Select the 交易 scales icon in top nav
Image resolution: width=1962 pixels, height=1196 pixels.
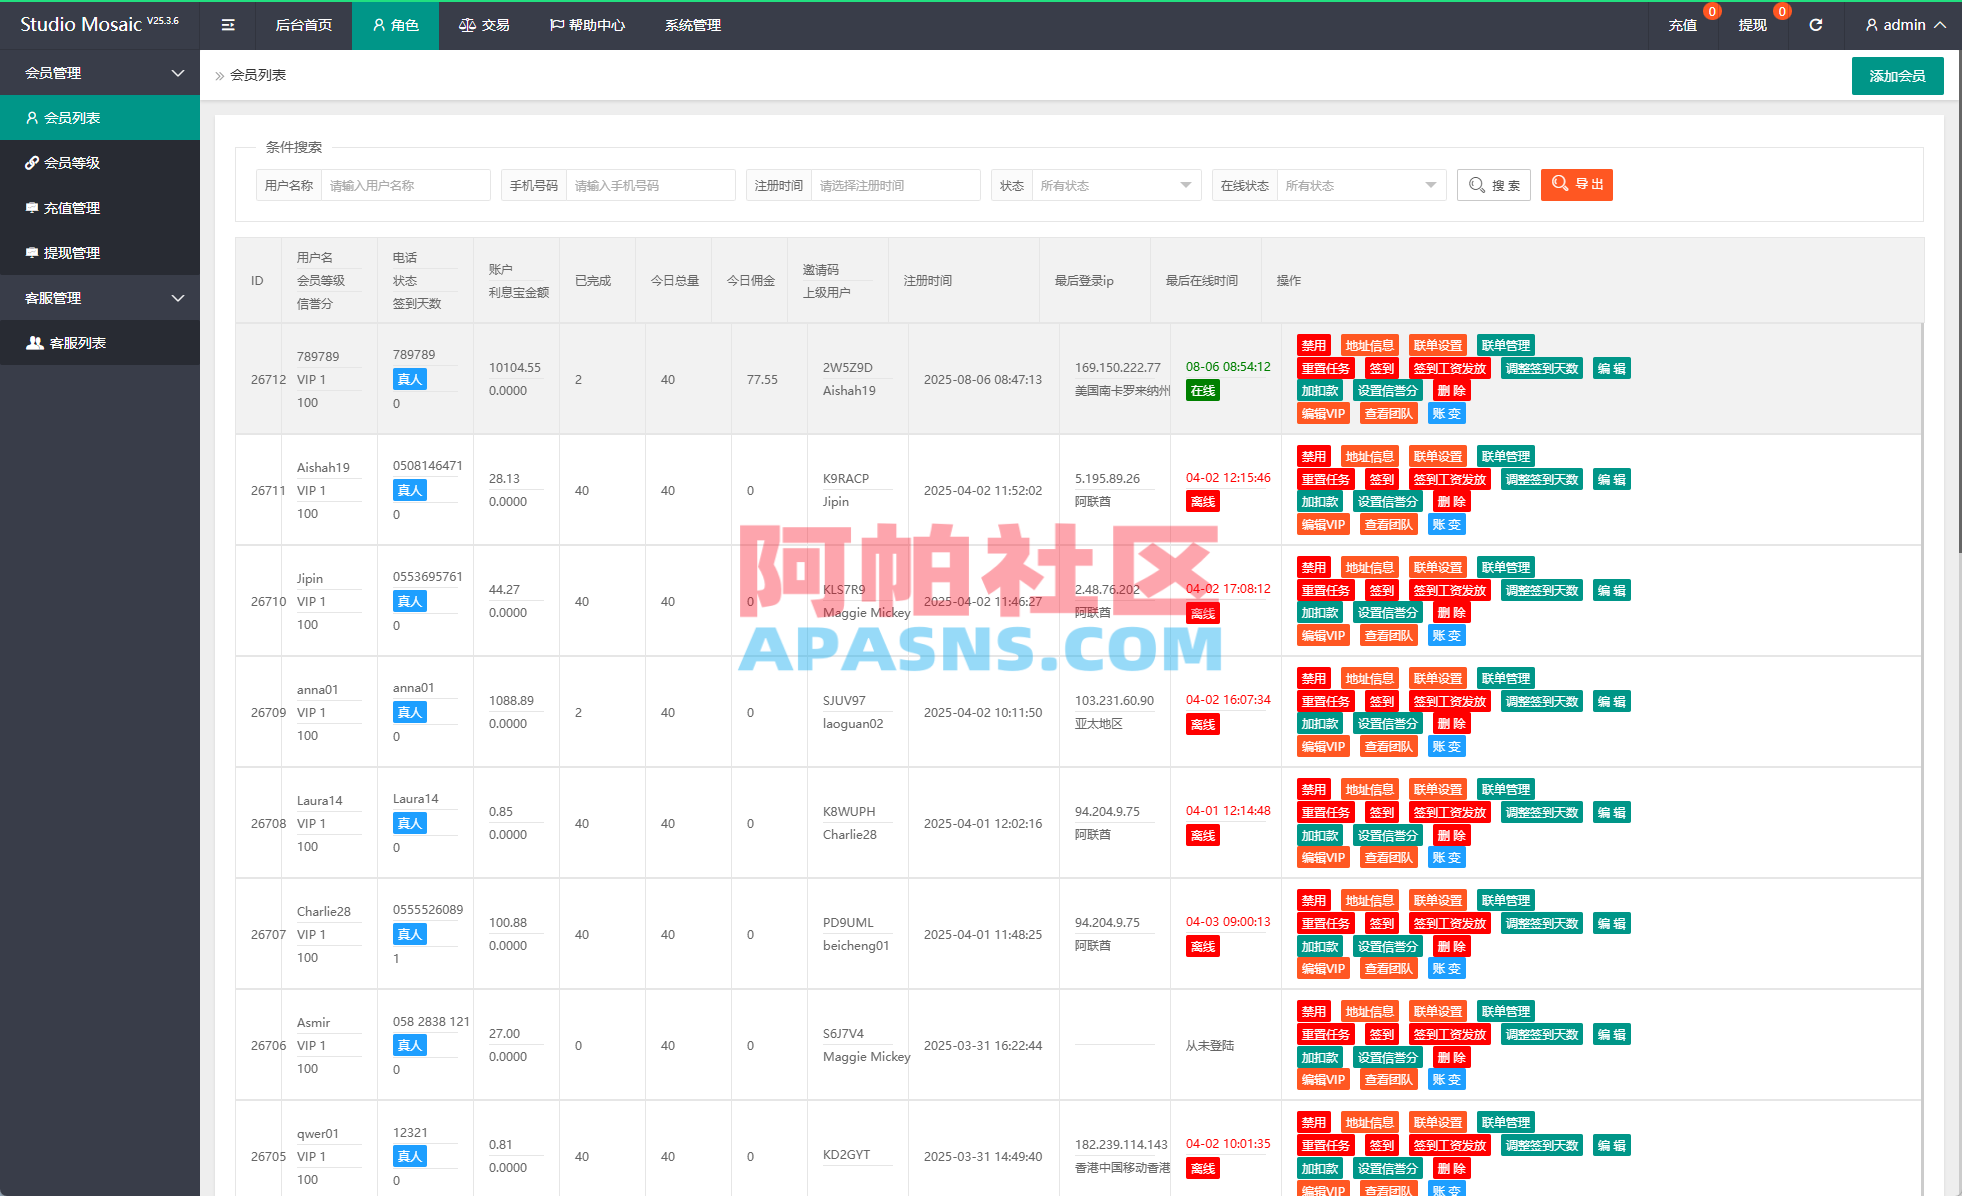(x=467, y=25)
